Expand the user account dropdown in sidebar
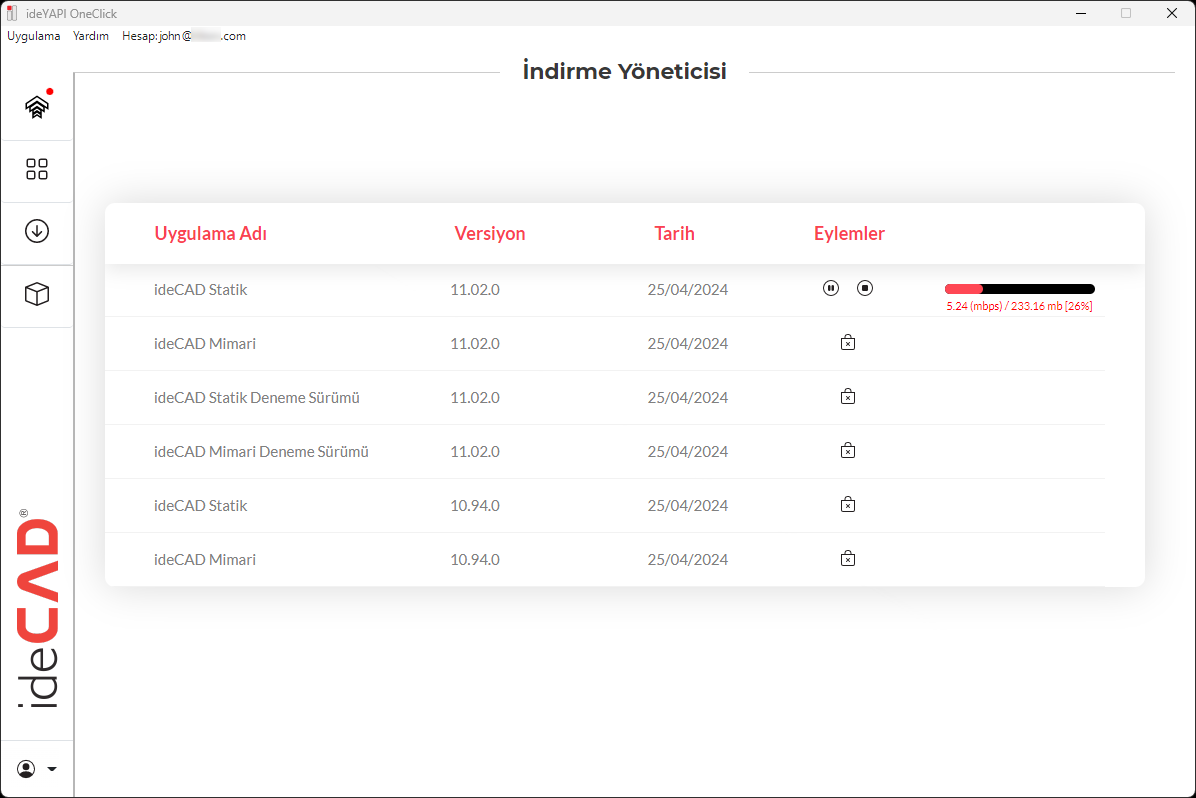This screenshot has height=798, width=1196. pos(37,769)
